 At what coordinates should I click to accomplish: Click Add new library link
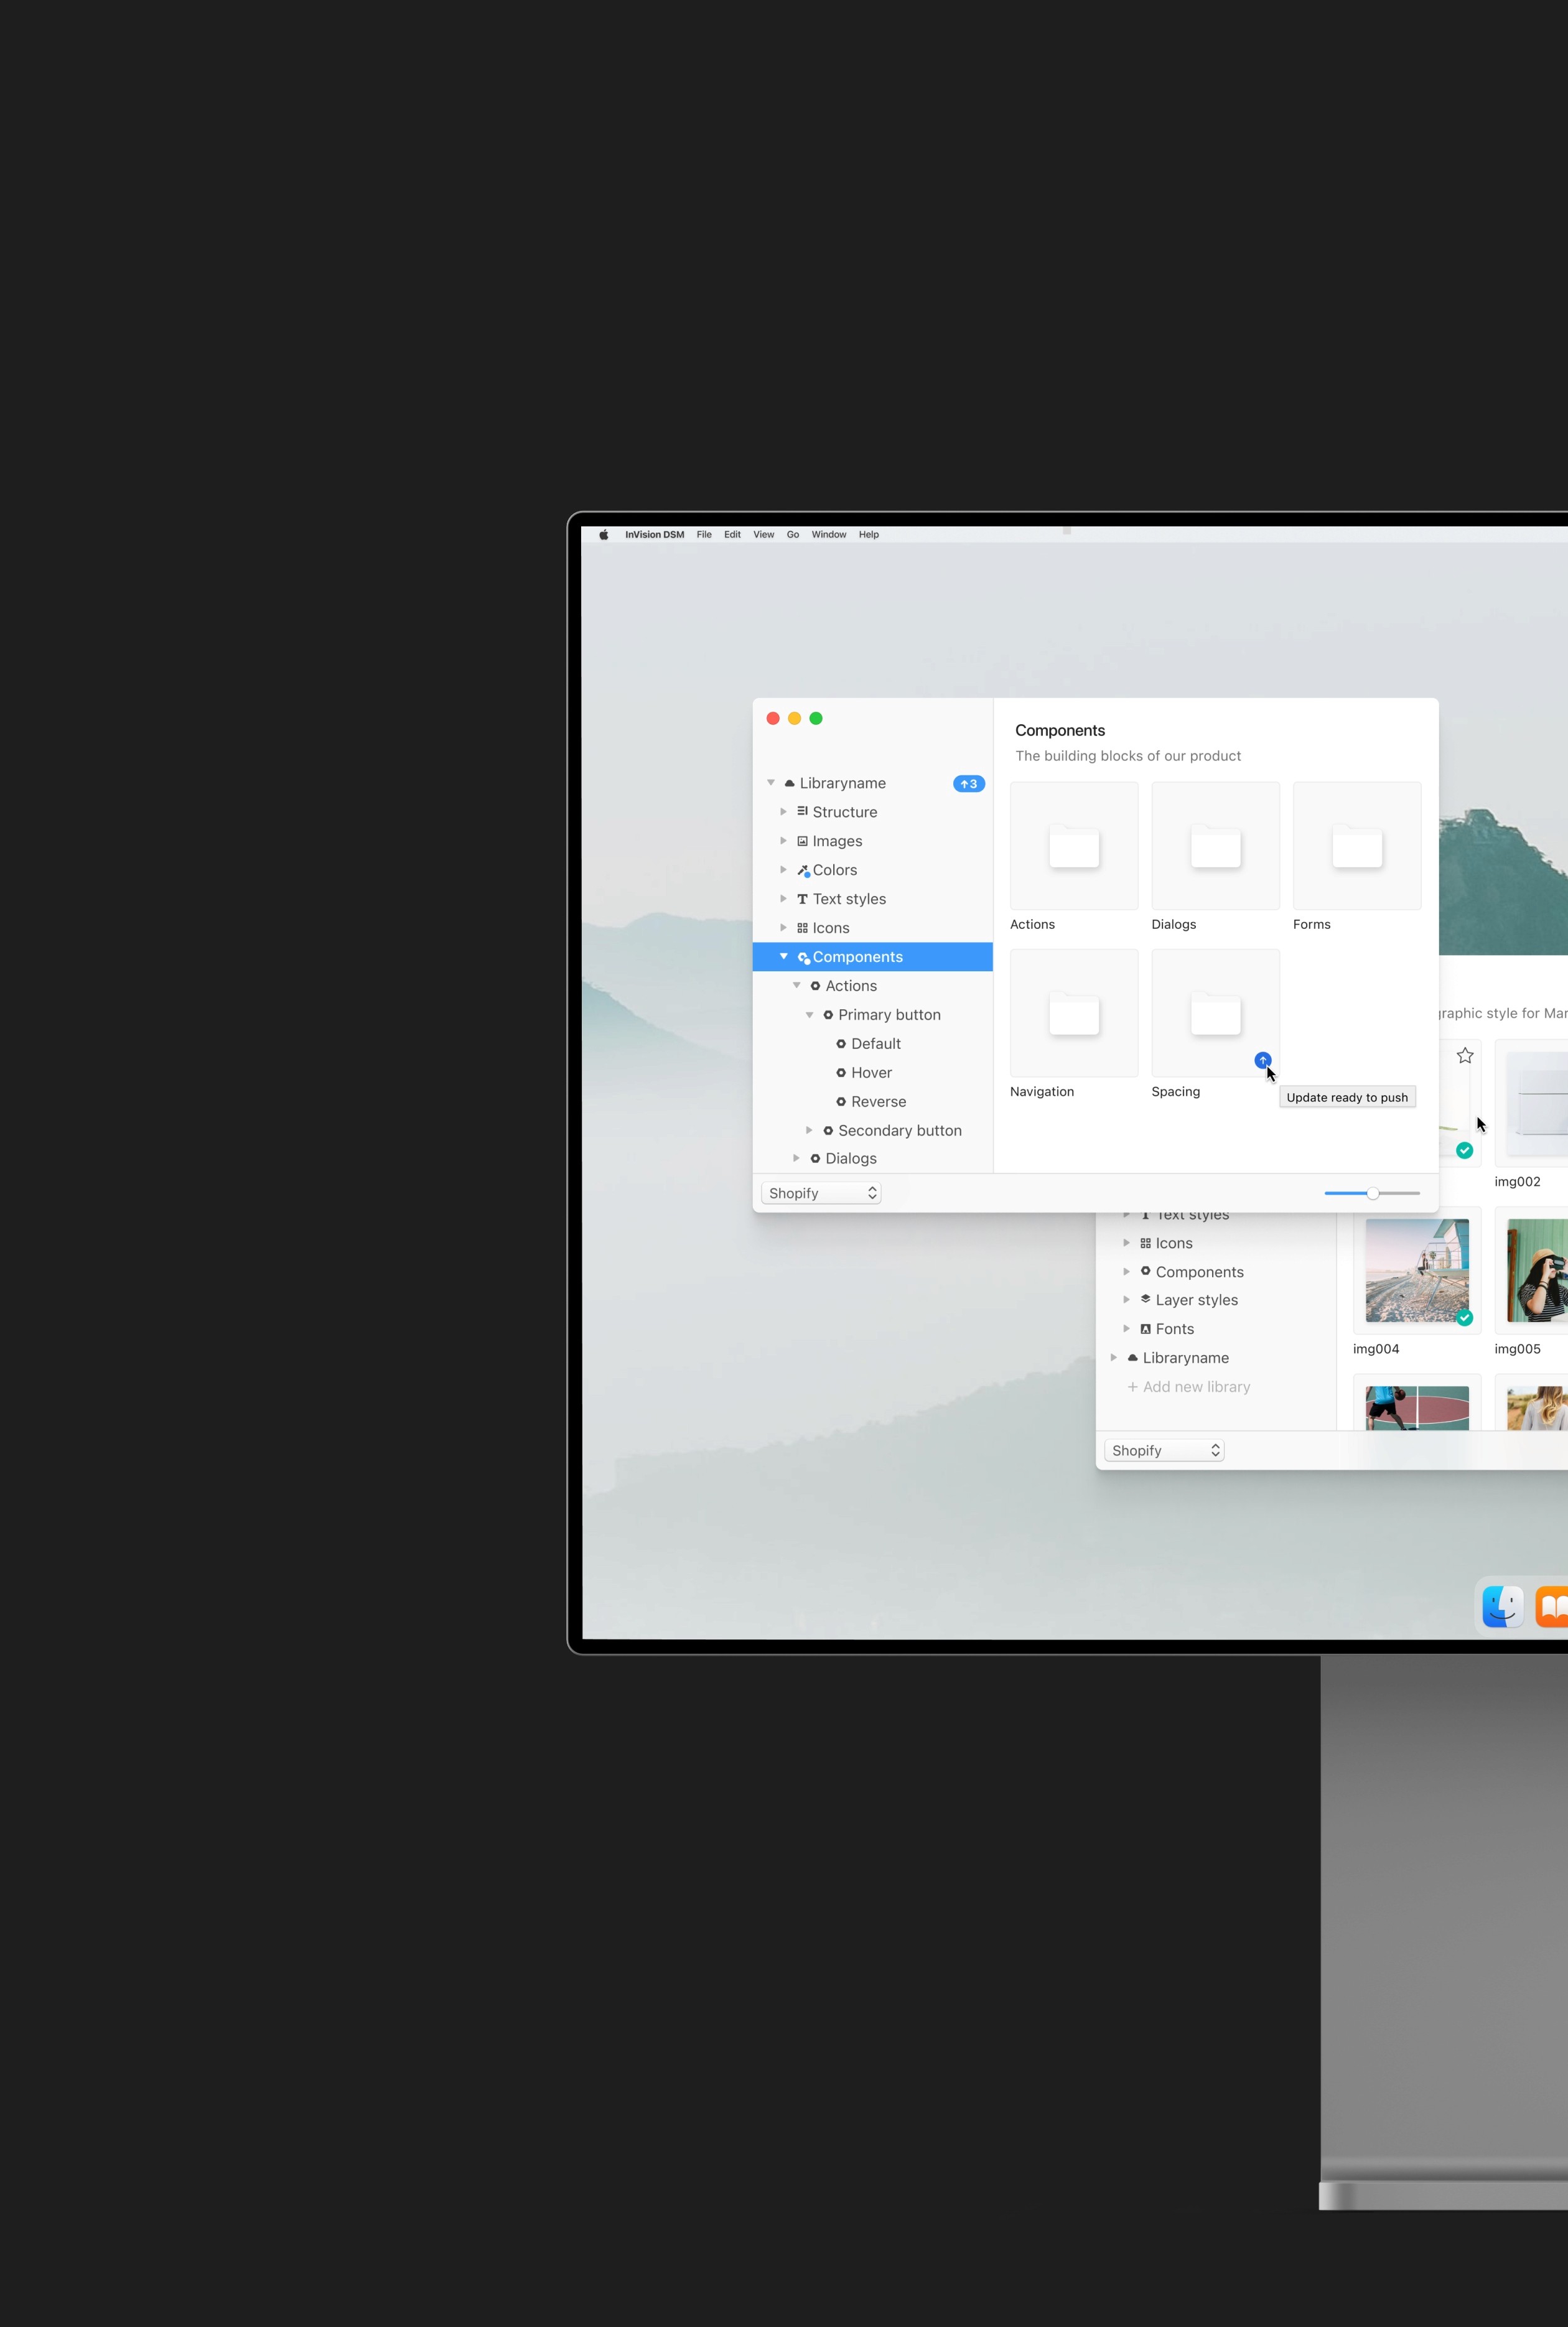pyautogui.click(x=1188, y=1387)
